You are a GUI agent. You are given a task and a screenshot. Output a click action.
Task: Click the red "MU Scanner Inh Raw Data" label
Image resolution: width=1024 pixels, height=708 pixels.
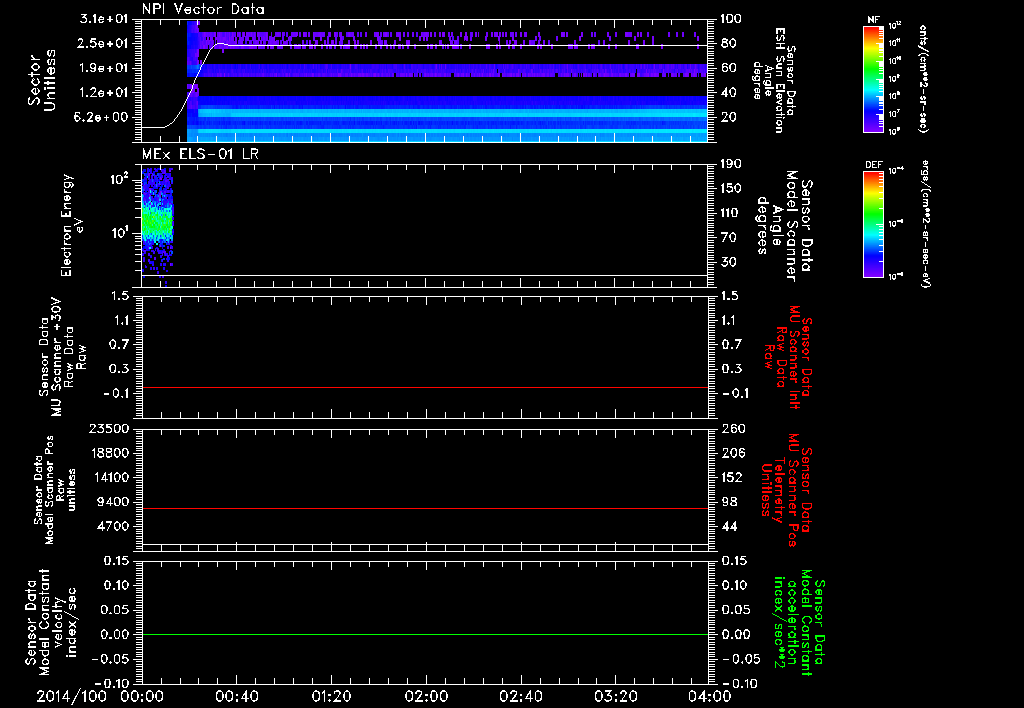point(788,357)
